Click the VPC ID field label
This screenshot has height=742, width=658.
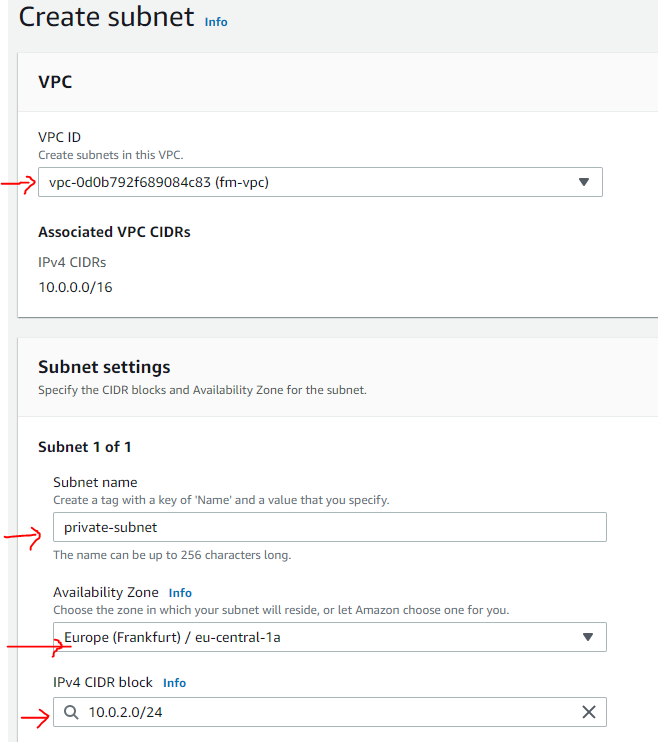[59, 138]
